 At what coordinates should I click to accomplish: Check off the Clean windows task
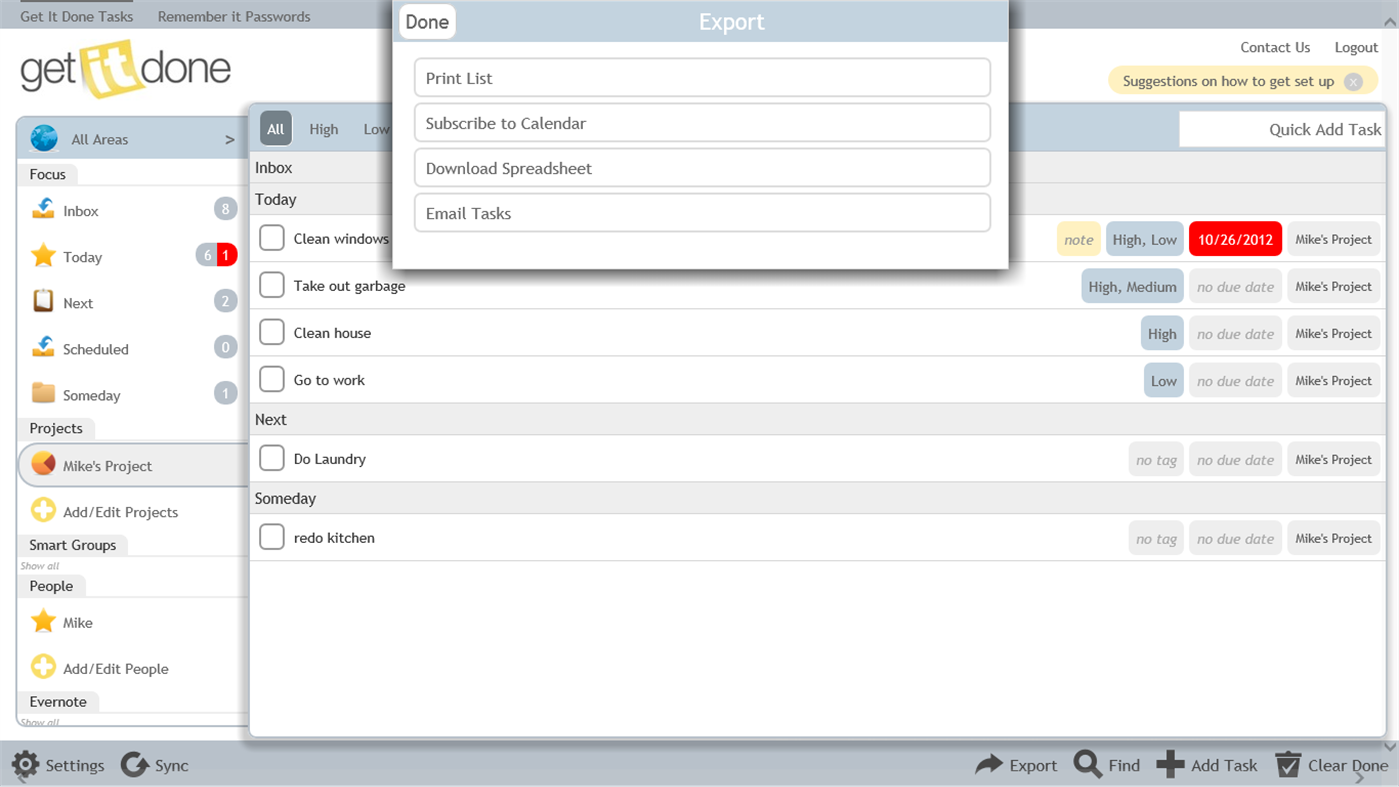271,238
